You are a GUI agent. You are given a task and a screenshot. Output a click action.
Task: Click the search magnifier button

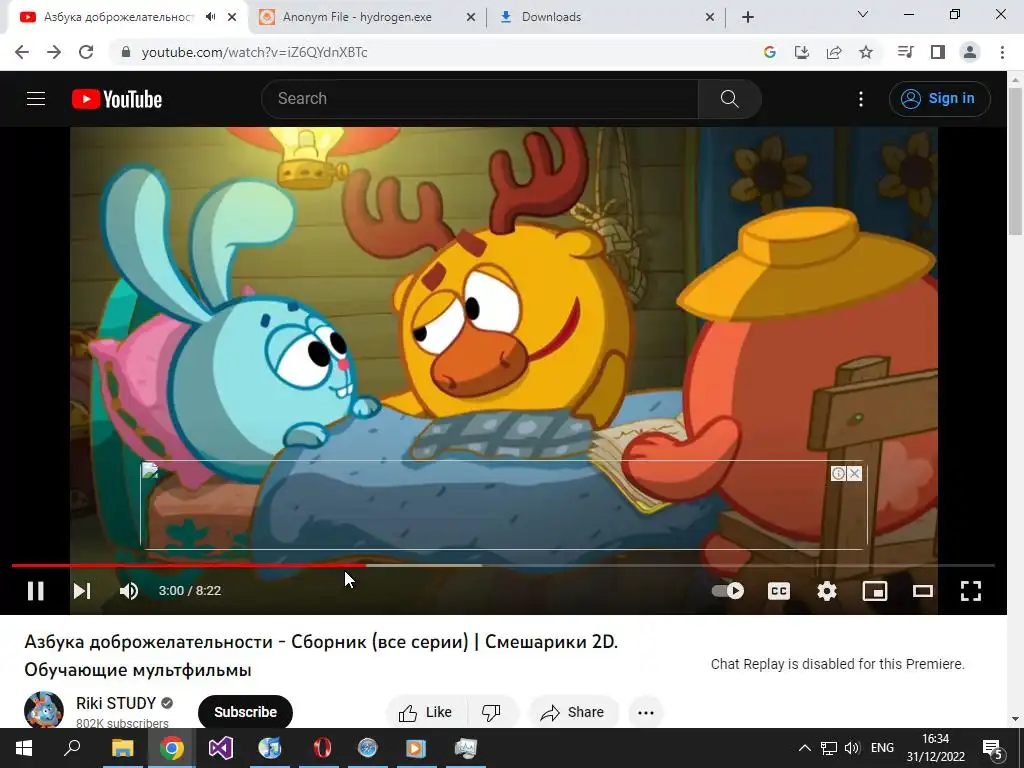(729, 99)
